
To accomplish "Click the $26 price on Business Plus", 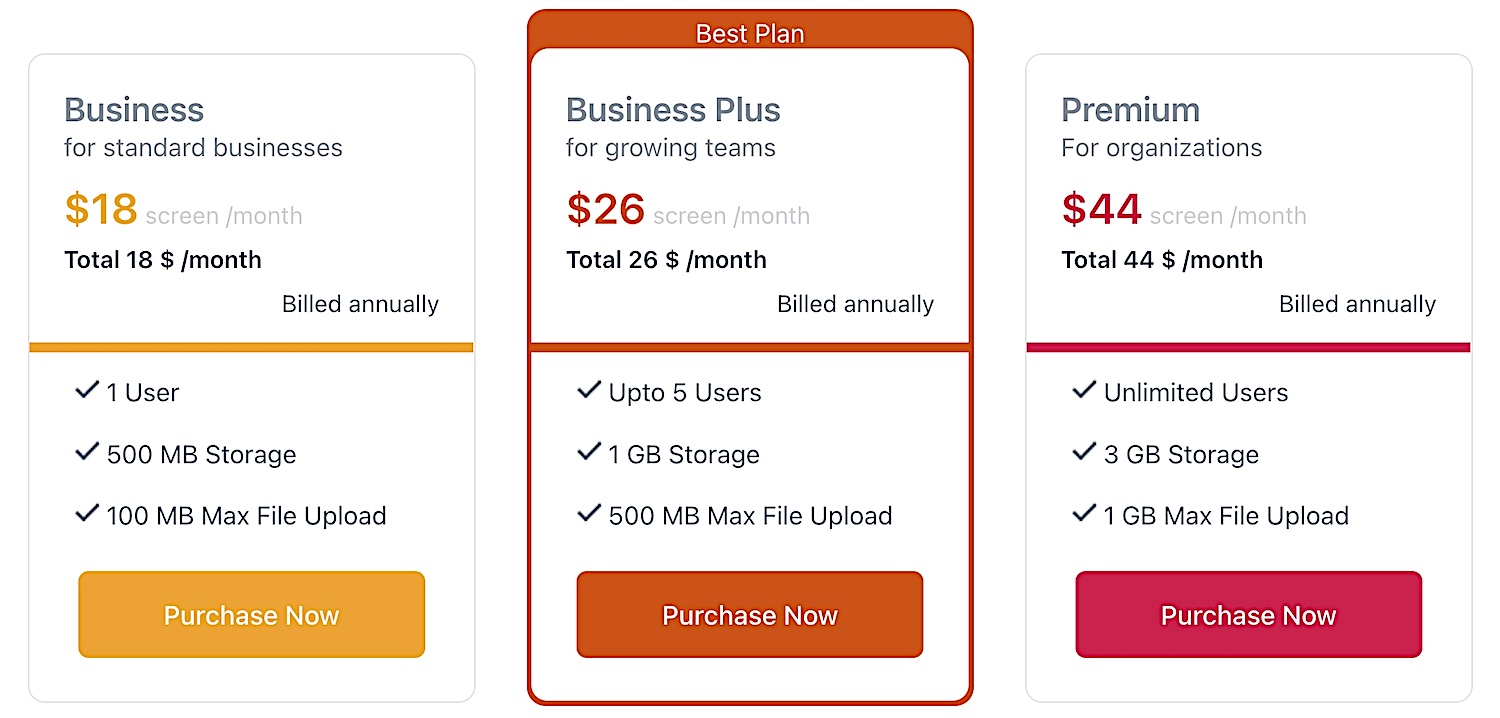I will coord(605,209).
